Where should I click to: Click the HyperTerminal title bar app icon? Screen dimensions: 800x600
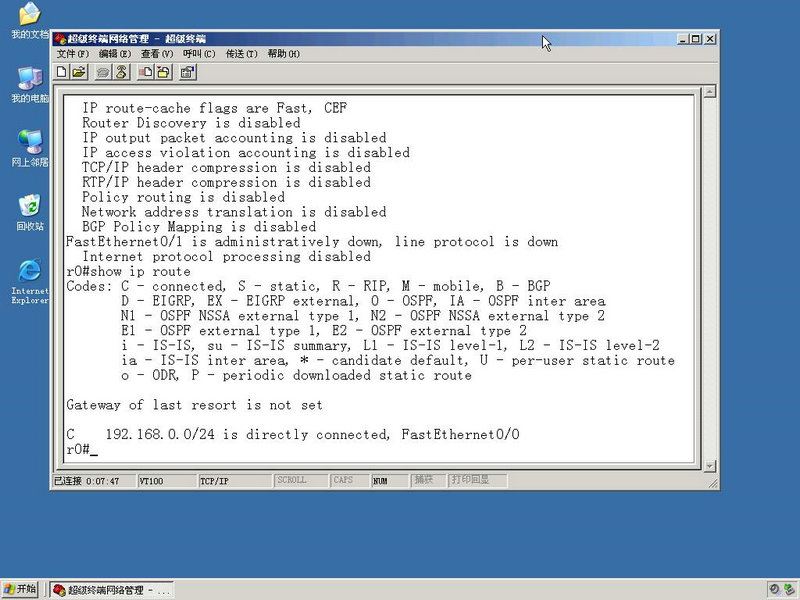pyautogui.click(x=60, y=39)
